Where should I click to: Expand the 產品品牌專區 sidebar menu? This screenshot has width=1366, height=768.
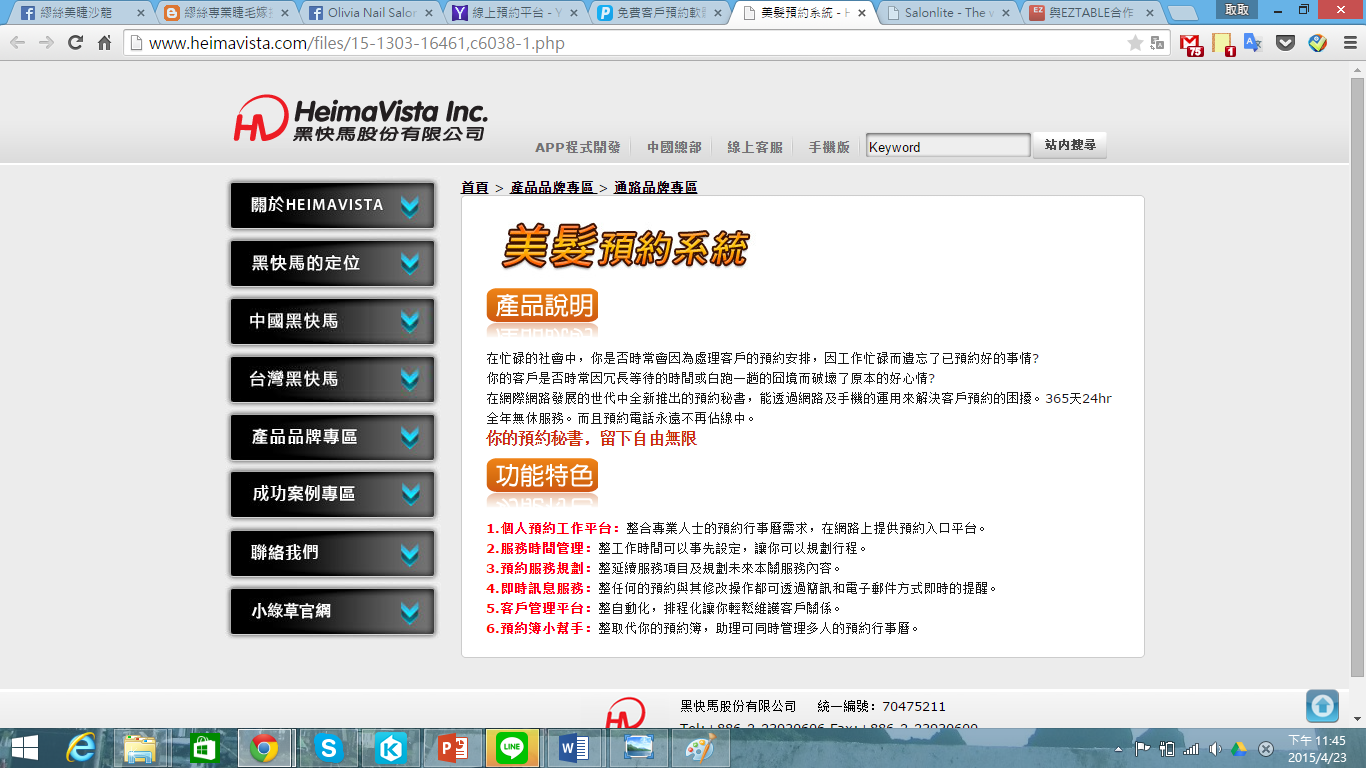[333, 437]
